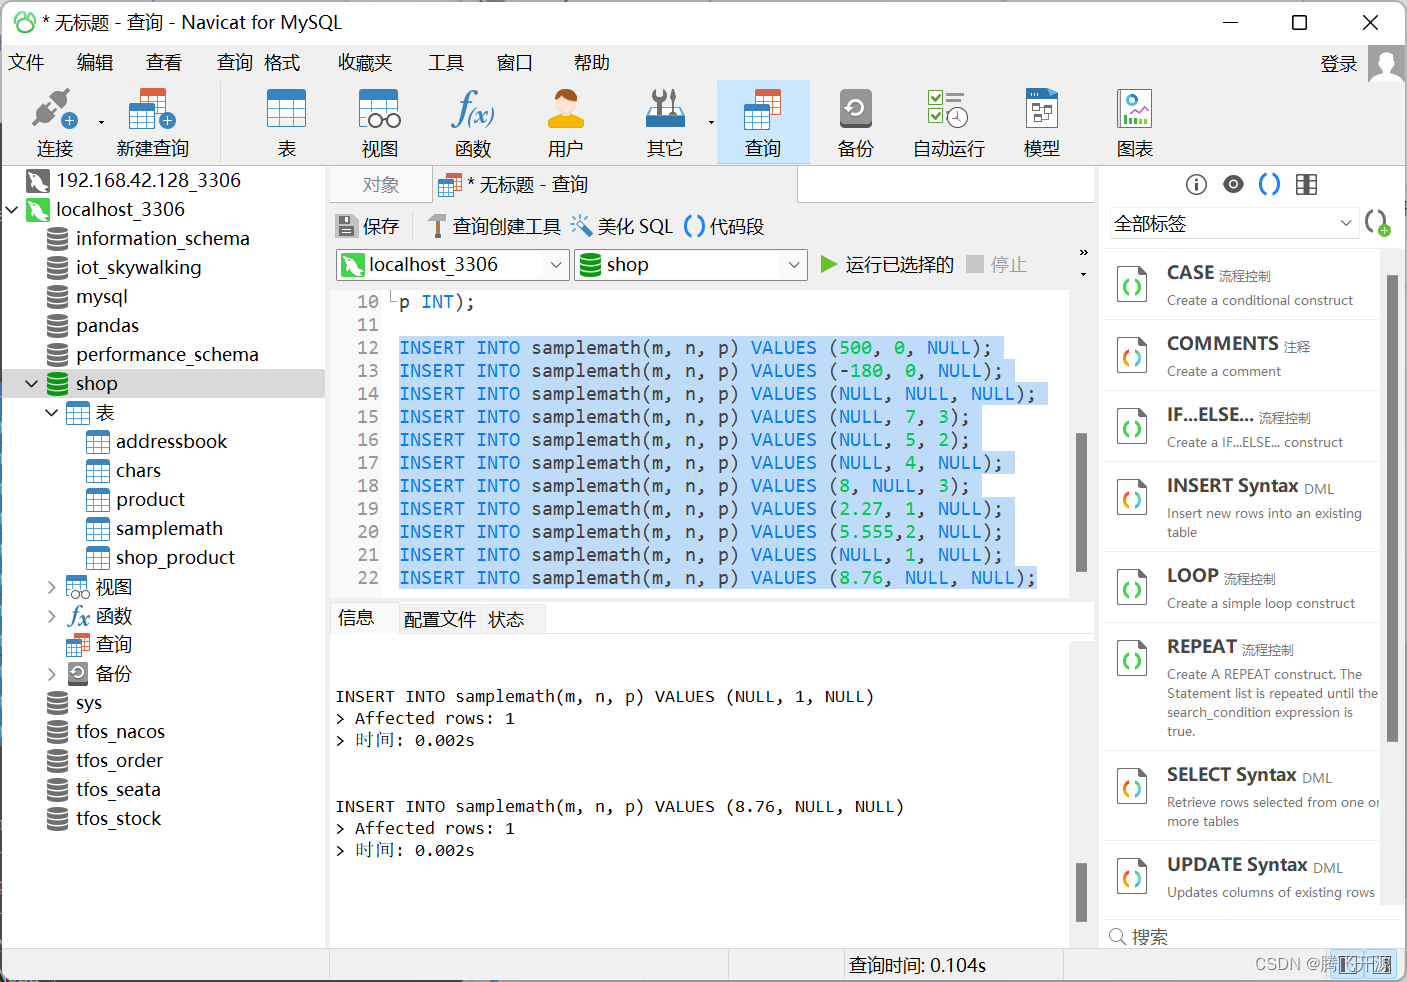Click the eye preview icon in right panel
This screenshot has width=1407, height=982.
[x=1233, y=184]
